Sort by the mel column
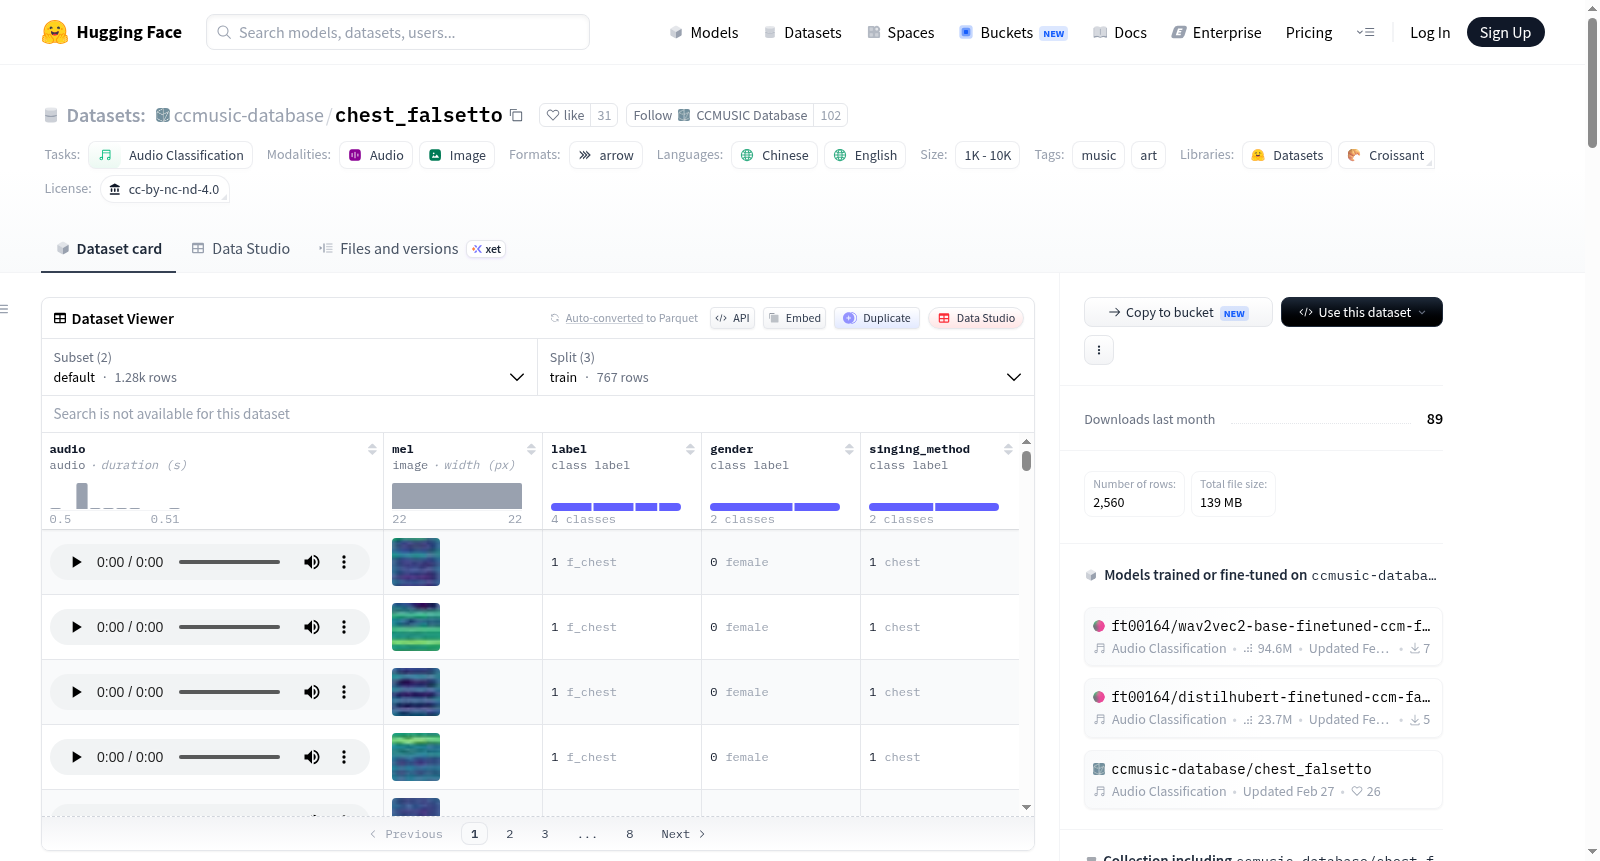Screen dimensions: 1600x861 [531, 449]
